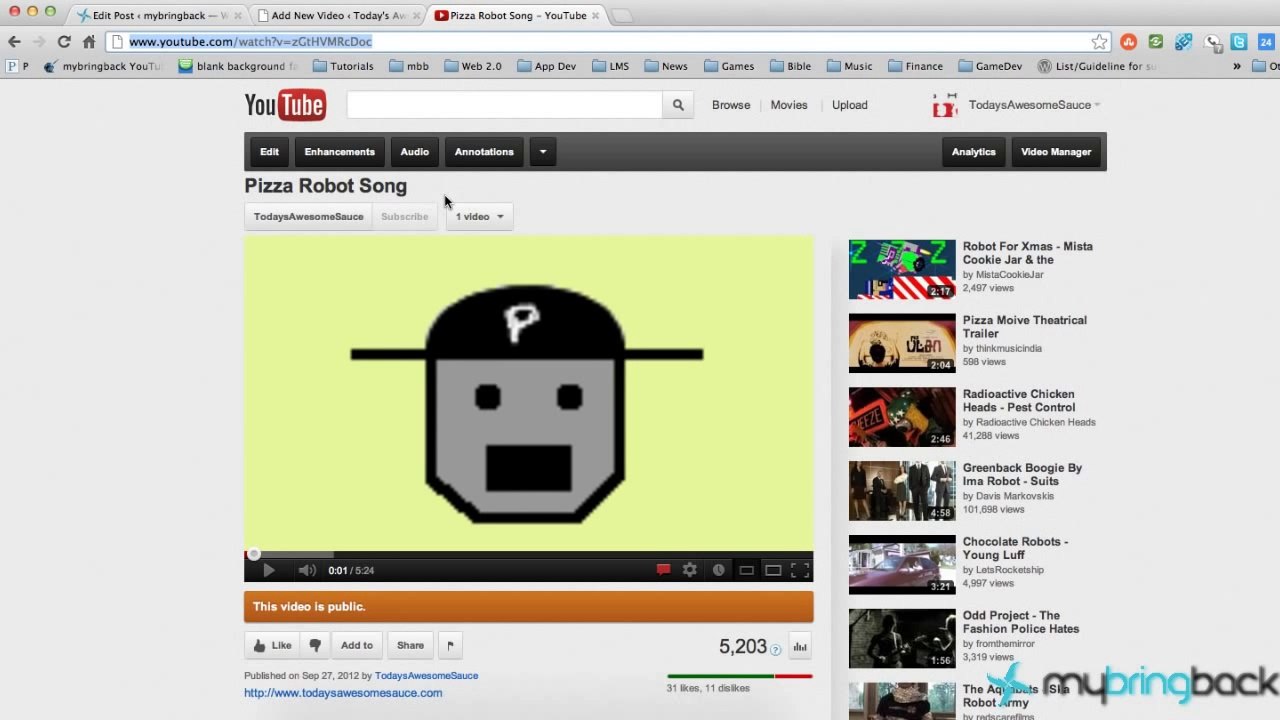
Task: Click the Subscribe button
Action: [405, 217]
